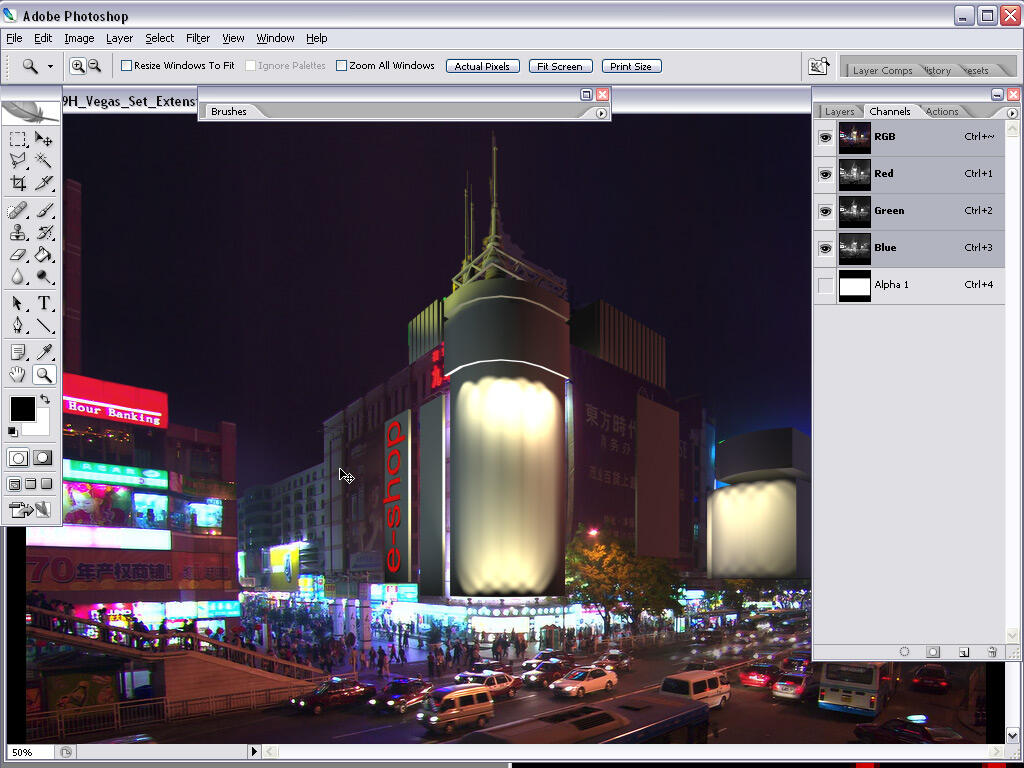Select the Path Selection tool
Image resolution: width=1024 pixels, height=768 pixels.
18,303
